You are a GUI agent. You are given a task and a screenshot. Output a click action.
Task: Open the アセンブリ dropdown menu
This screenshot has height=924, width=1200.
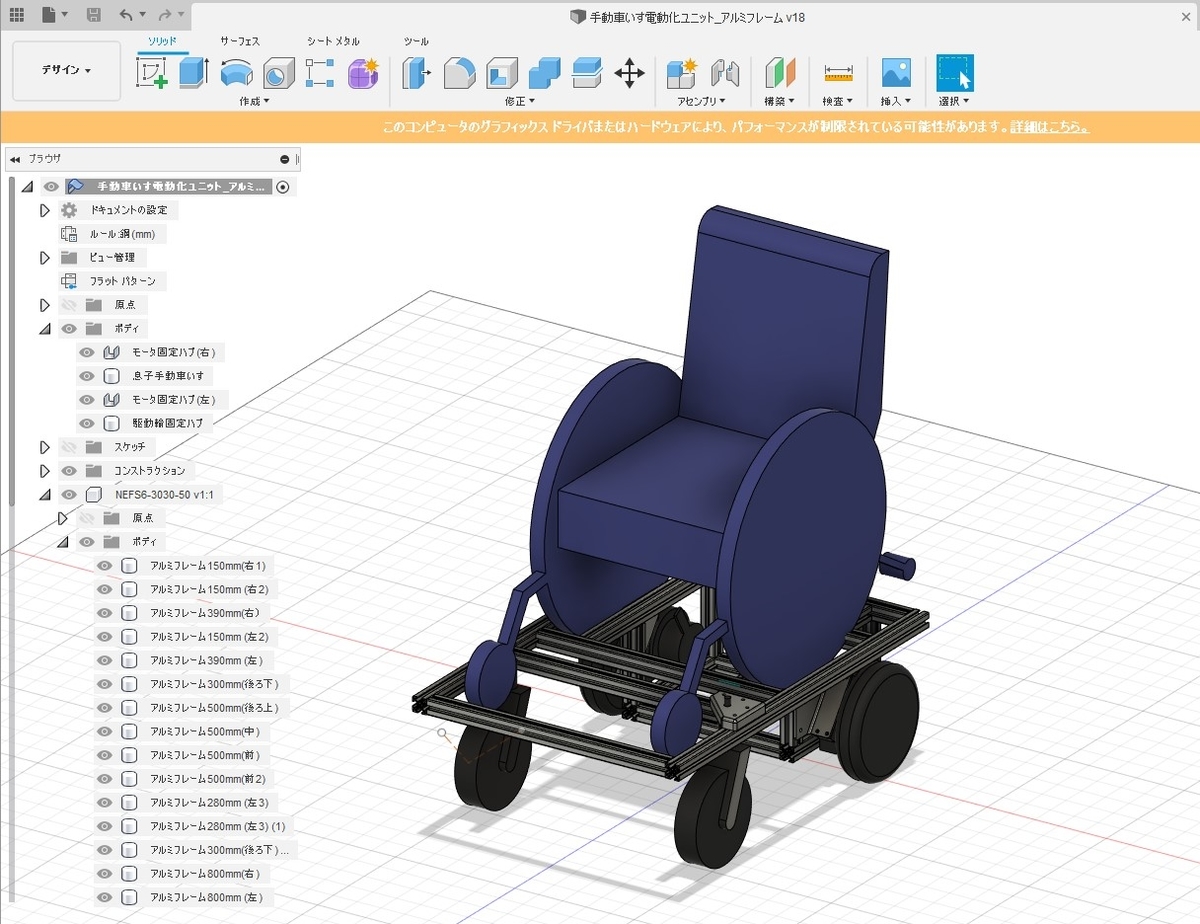tap(701, 101)
